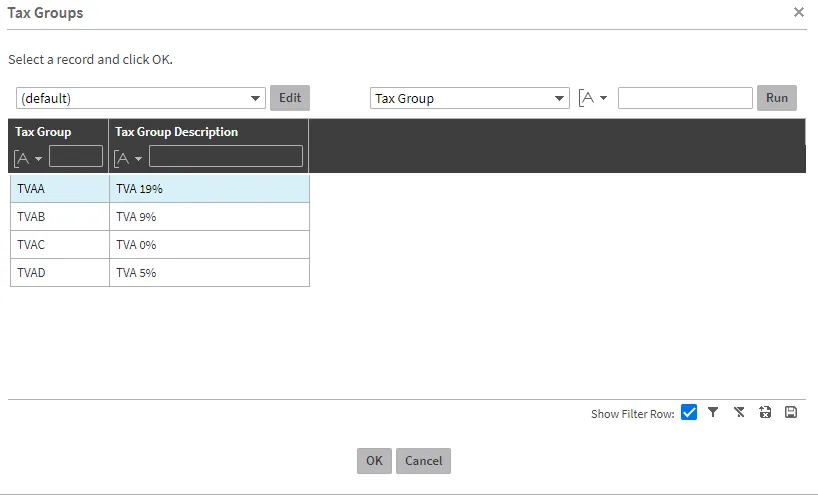Uncheck the Show Filter Row checkbox
The height and width of the screenshot is (495, 818).
(x=689, y=413)
